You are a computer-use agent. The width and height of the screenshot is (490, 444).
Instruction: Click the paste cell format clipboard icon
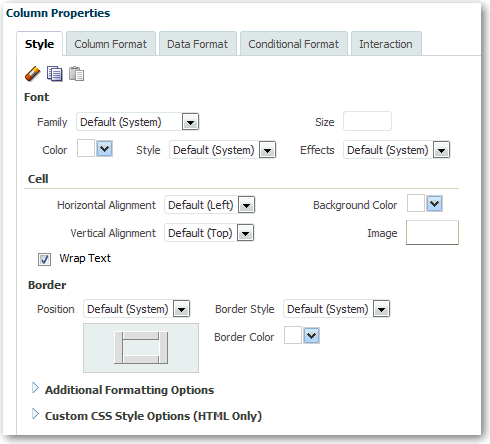pyautogui.click(x=76, y=74)
